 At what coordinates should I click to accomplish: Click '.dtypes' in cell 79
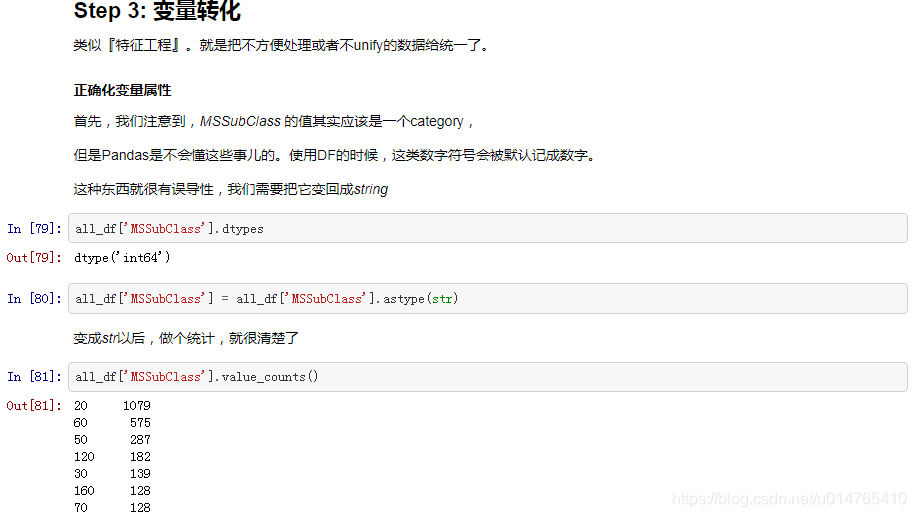[x=240, y=229]
